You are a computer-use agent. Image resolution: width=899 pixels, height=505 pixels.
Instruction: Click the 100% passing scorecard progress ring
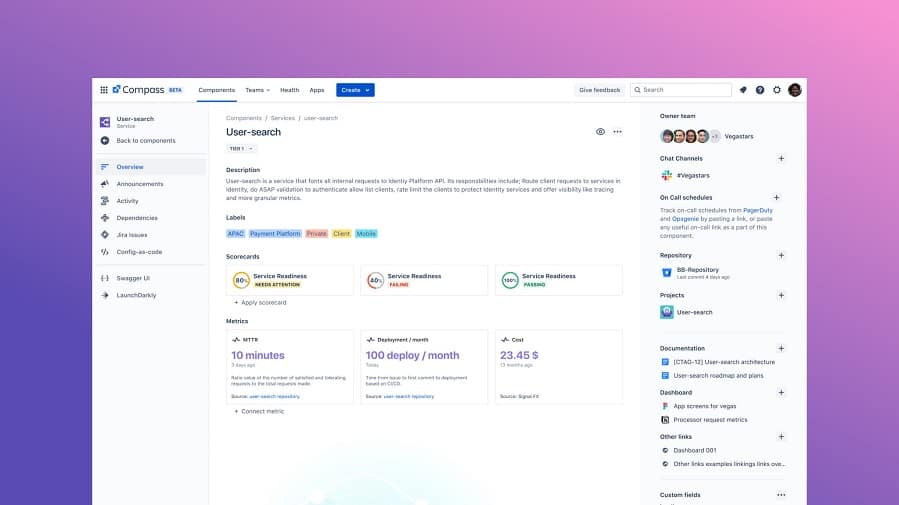[510, 280]
